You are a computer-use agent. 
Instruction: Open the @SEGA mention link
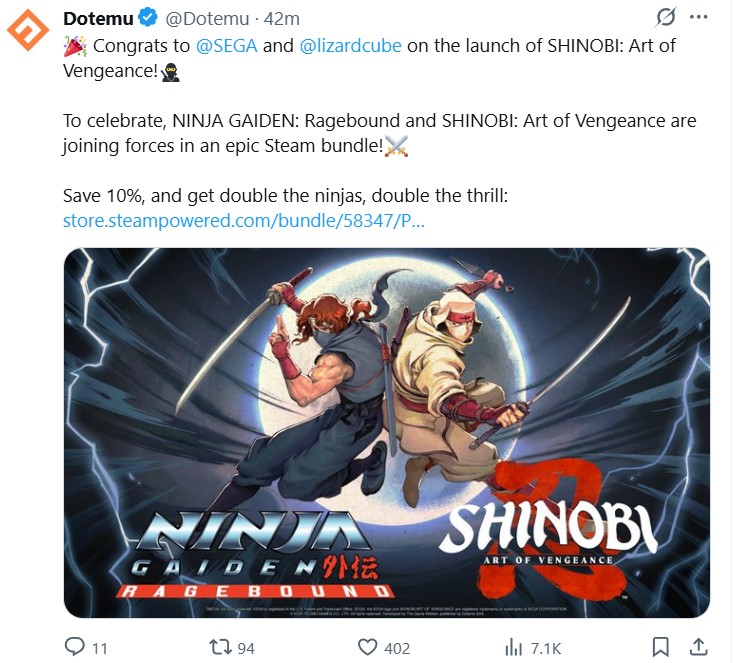click(x=227, y=46)
